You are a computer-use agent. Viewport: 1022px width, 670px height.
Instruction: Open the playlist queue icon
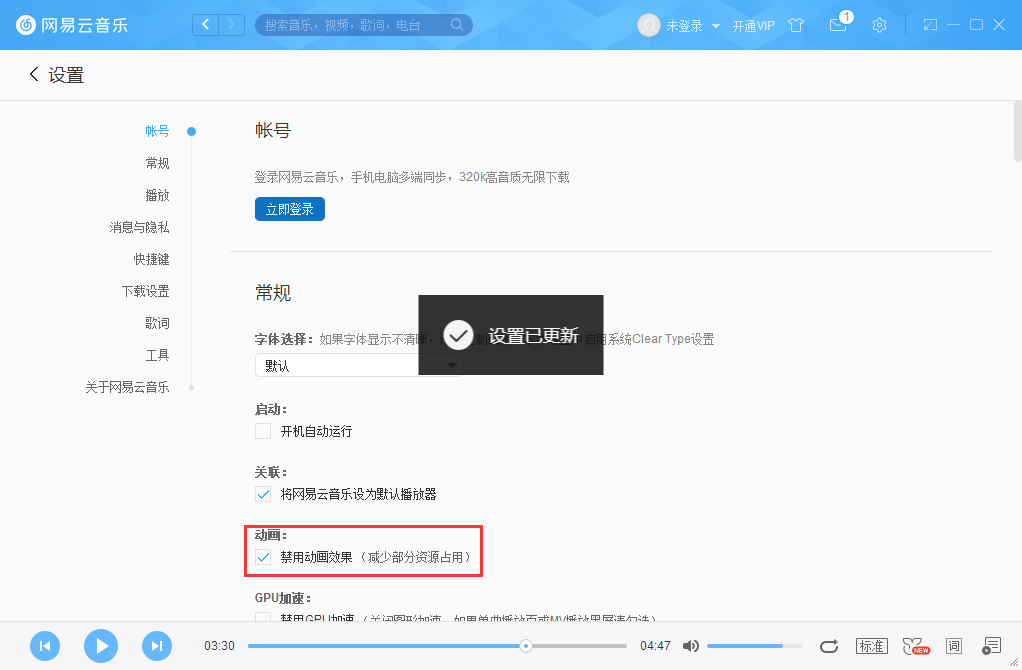991,646
